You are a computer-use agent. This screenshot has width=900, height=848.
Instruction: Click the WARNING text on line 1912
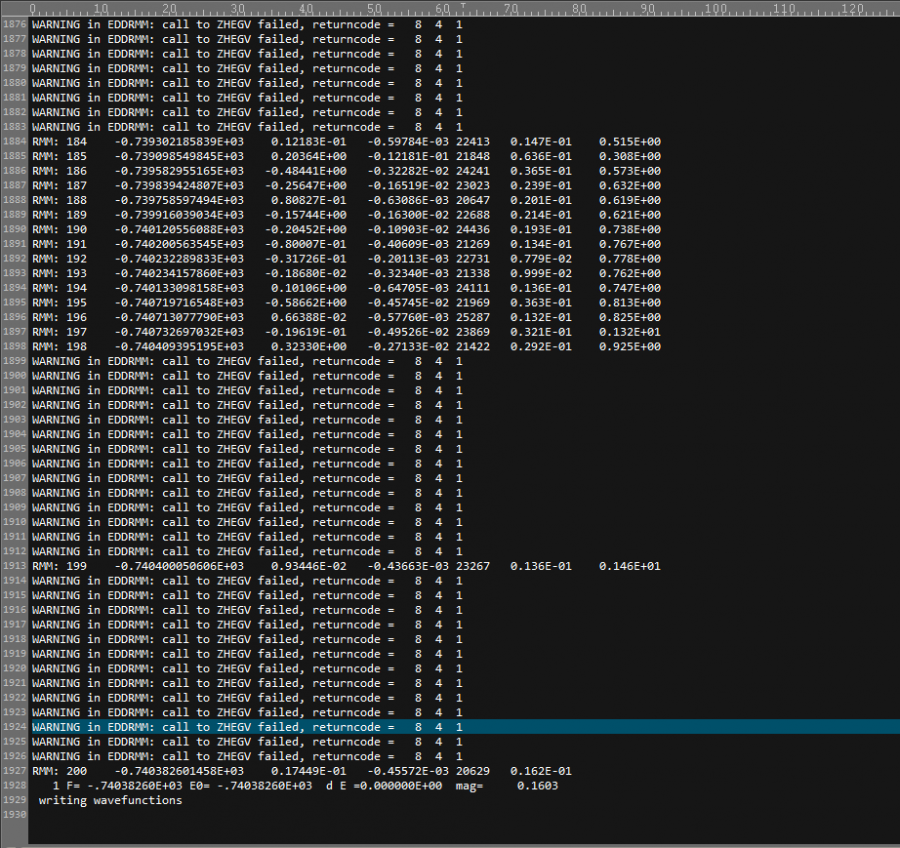[247, 551]
